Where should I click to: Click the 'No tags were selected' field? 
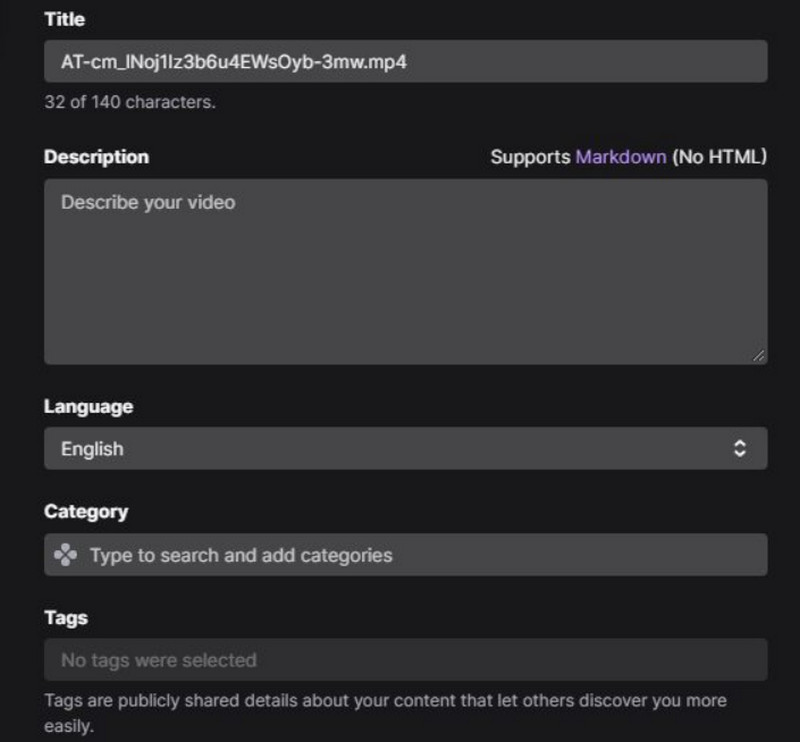pos(405,660)
